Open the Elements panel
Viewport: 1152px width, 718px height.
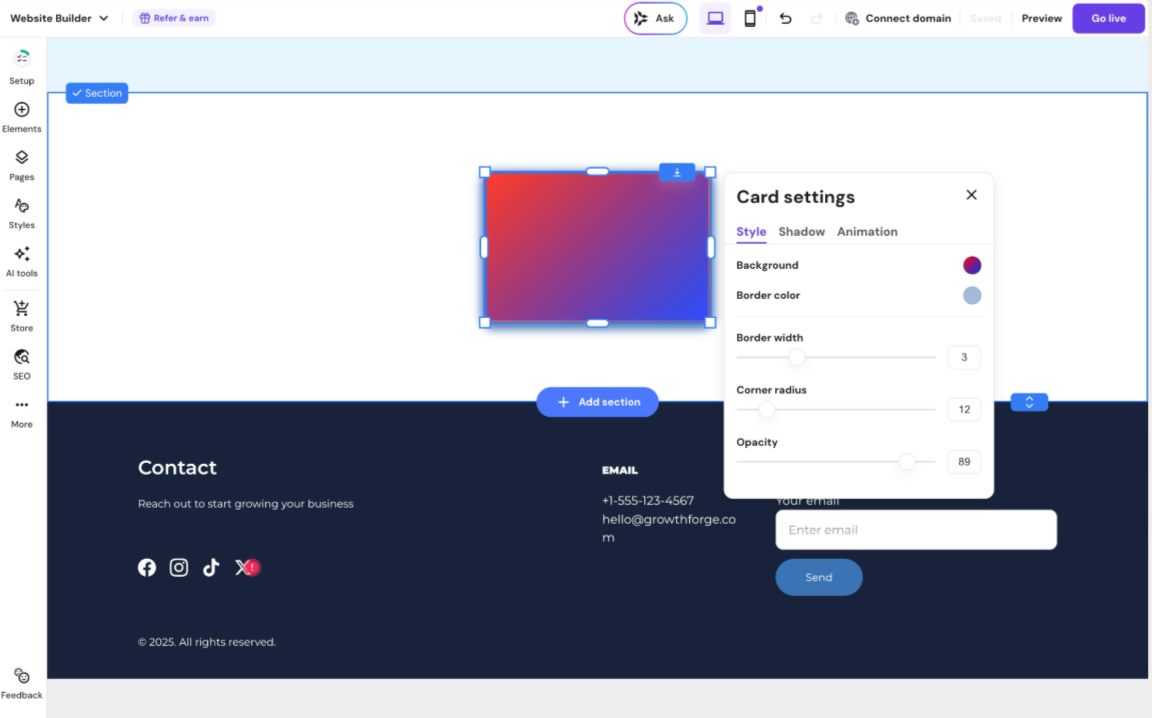point(21,116)
